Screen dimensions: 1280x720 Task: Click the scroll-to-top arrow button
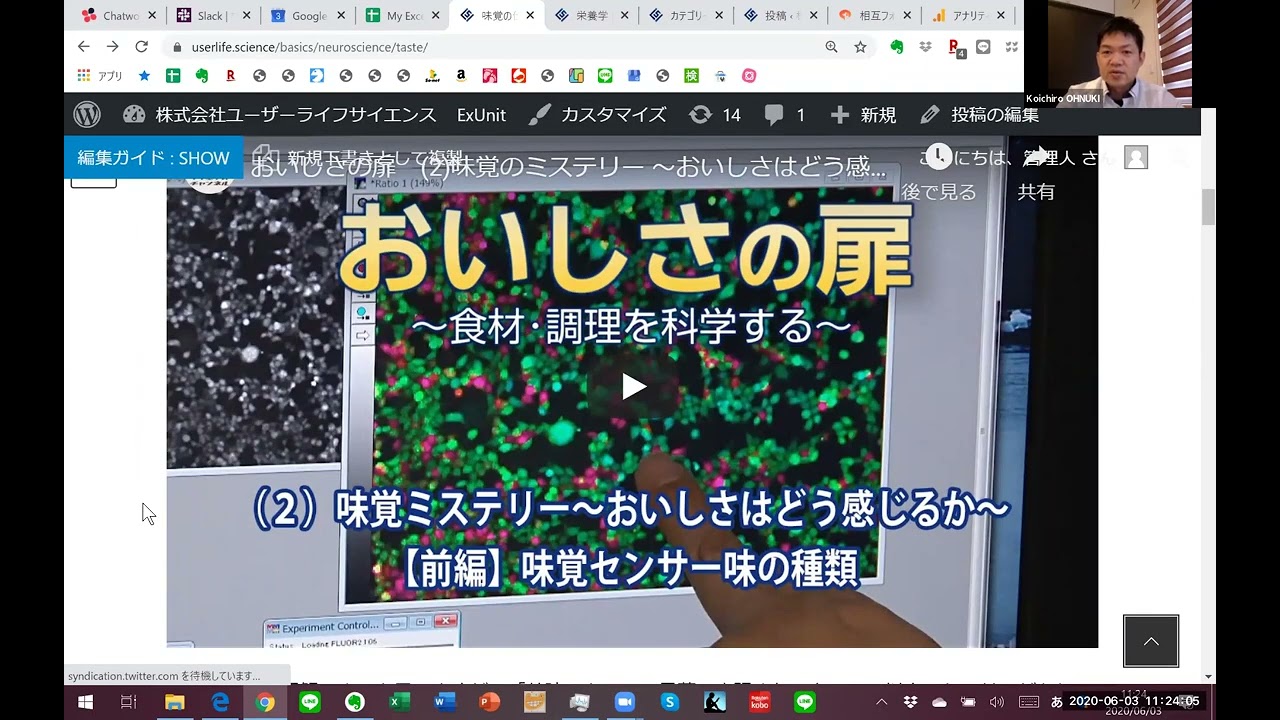point(1151,641)
